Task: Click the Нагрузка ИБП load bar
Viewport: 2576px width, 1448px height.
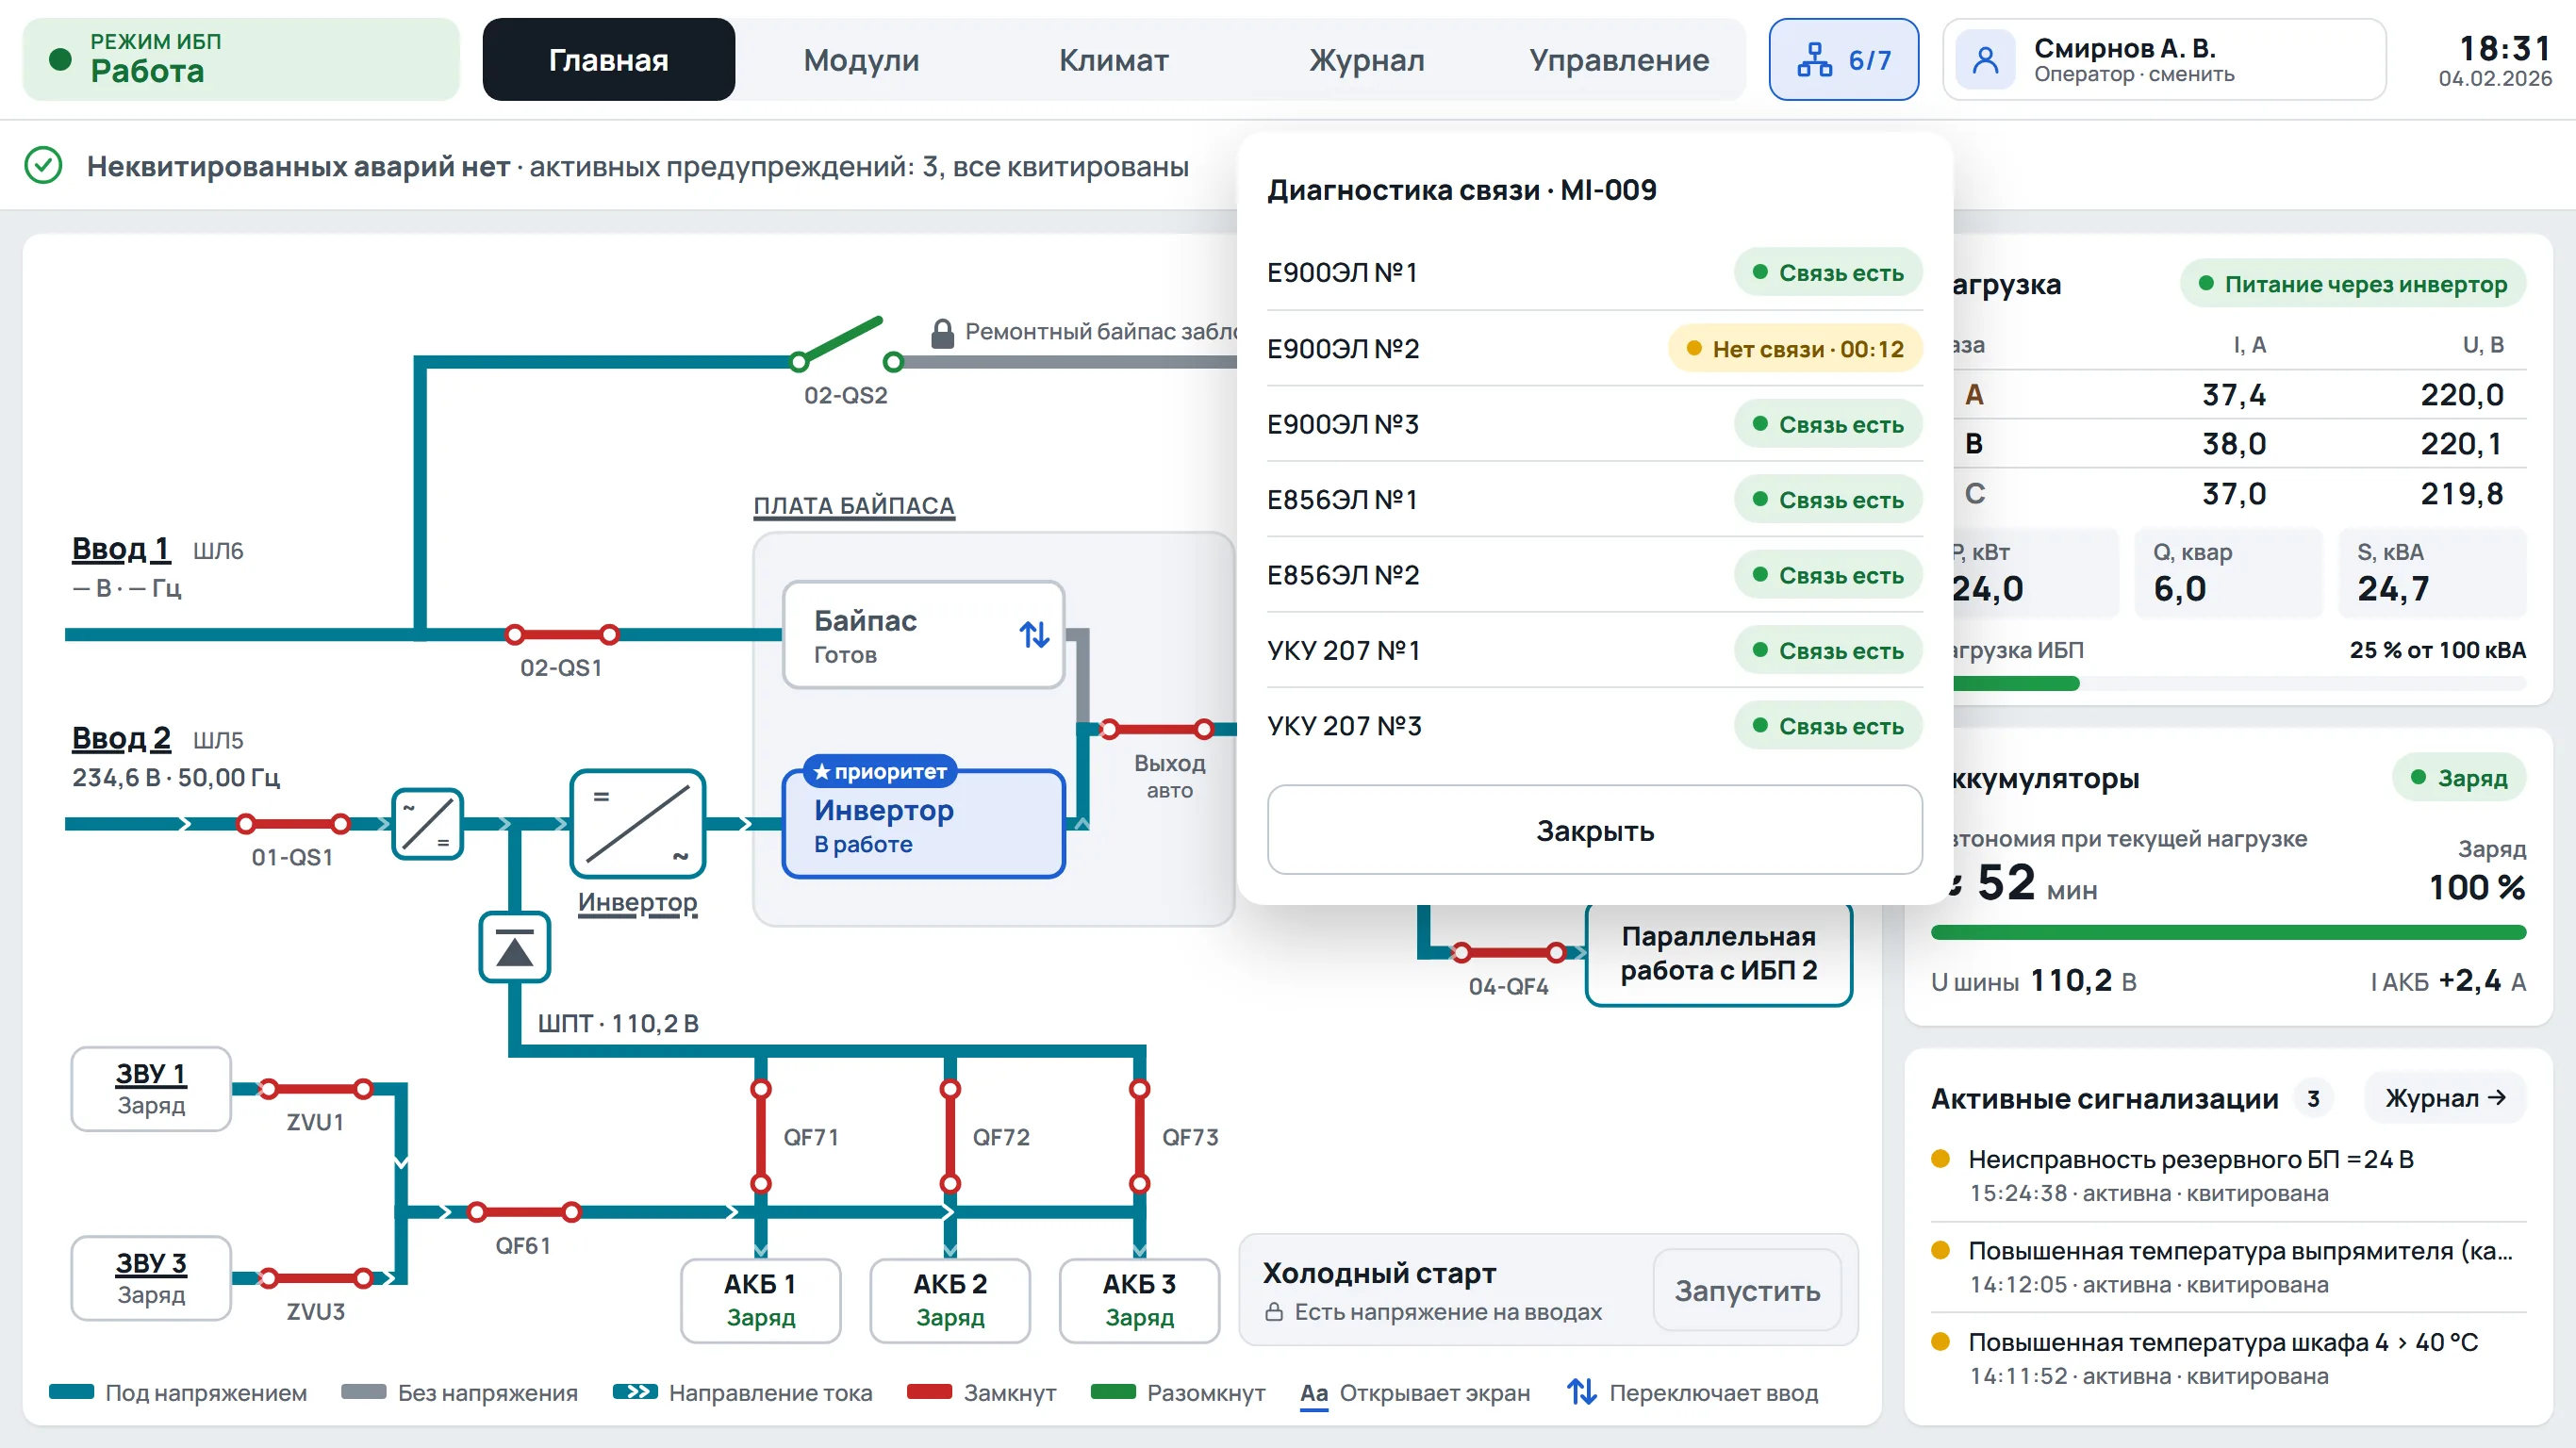Action: pos(2240,684)
